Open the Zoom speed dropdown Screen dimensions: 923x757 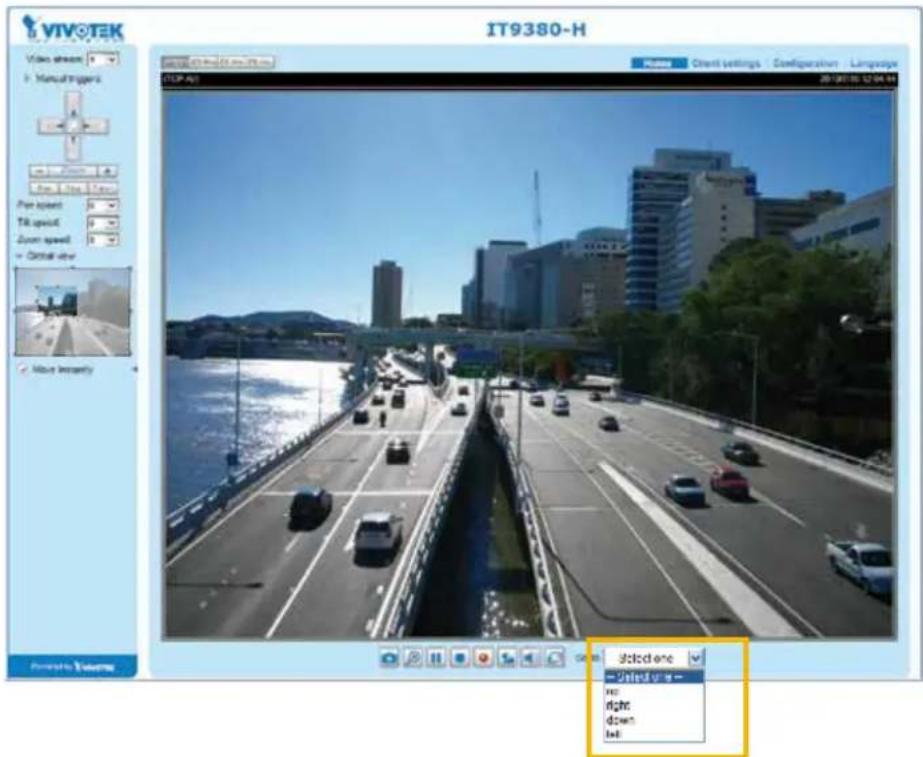pos(103,240)
